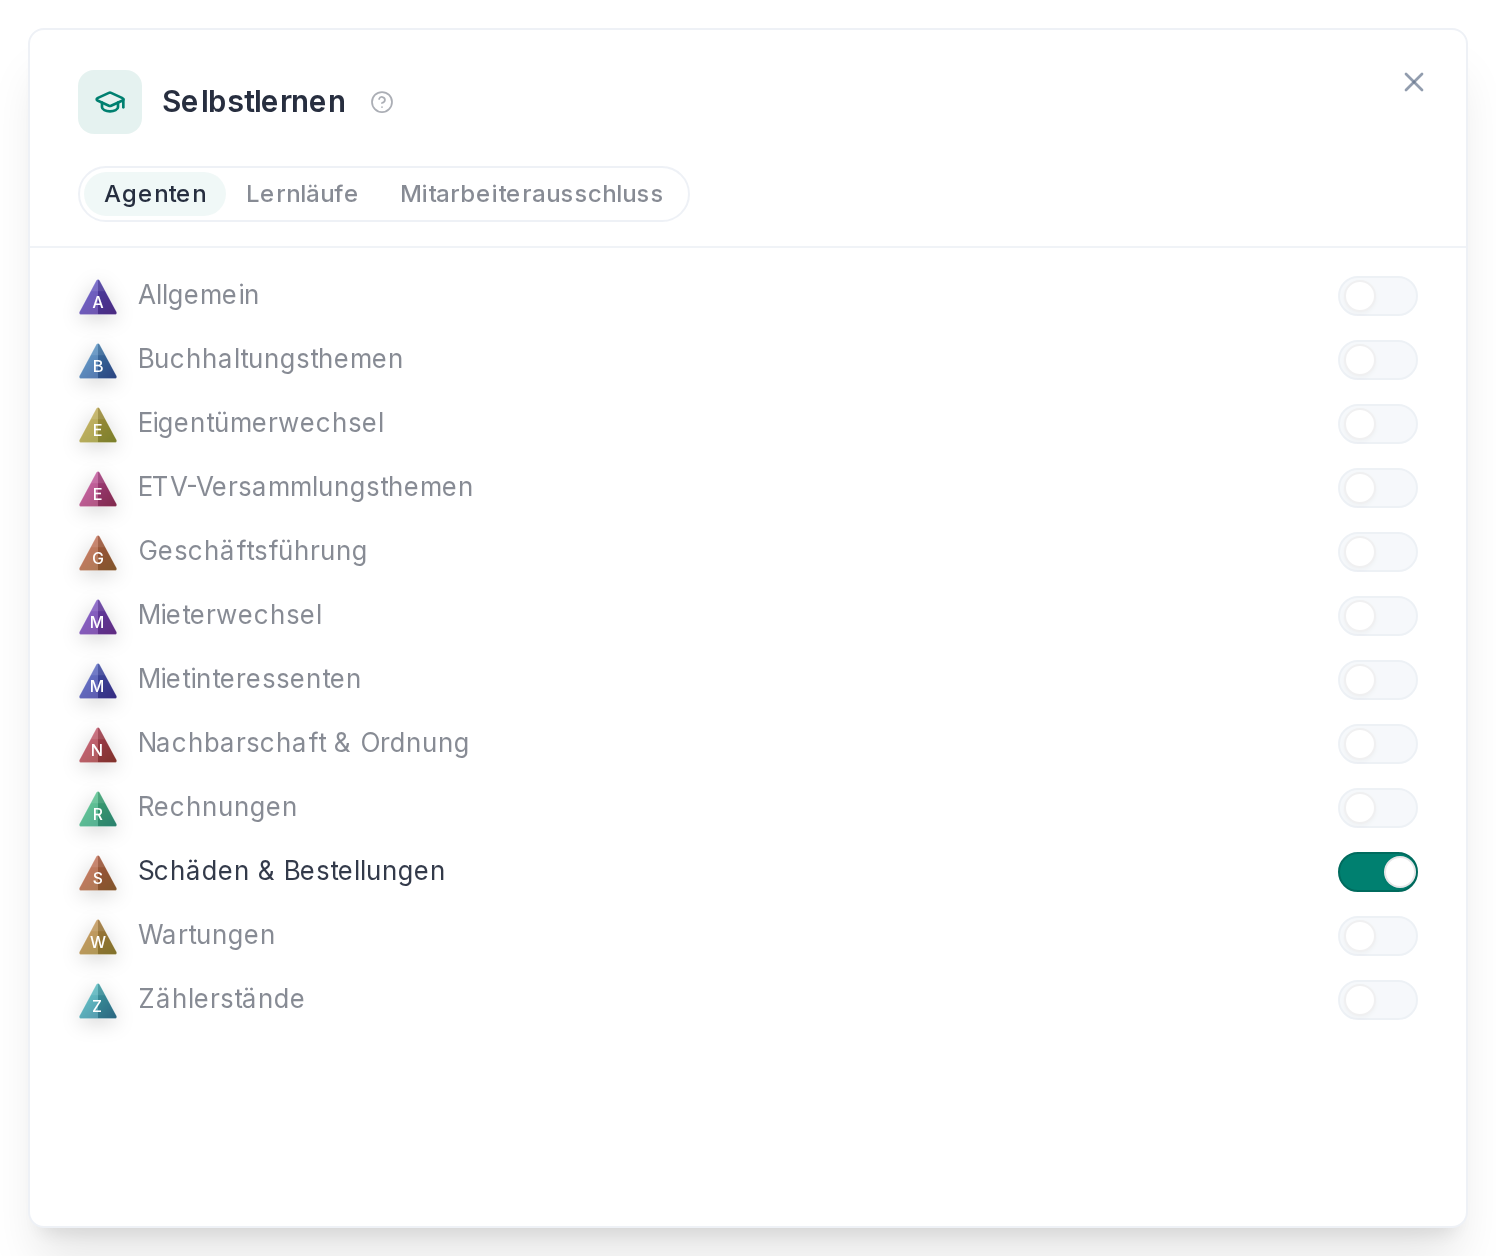The width and height of the screenshot is (1496, 1256).
Task: Click the Wartungen agent label
Action: coord(206,935)
